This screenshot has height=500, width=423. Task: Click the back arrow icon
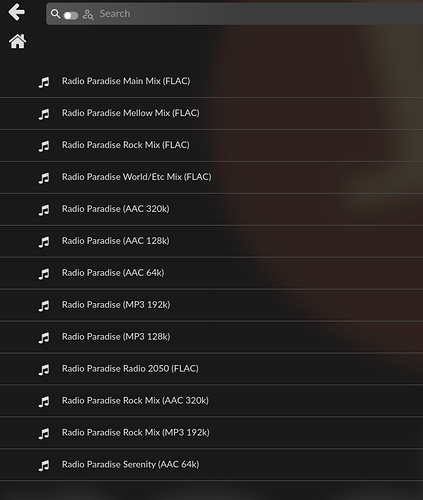(x=17, y=12)
